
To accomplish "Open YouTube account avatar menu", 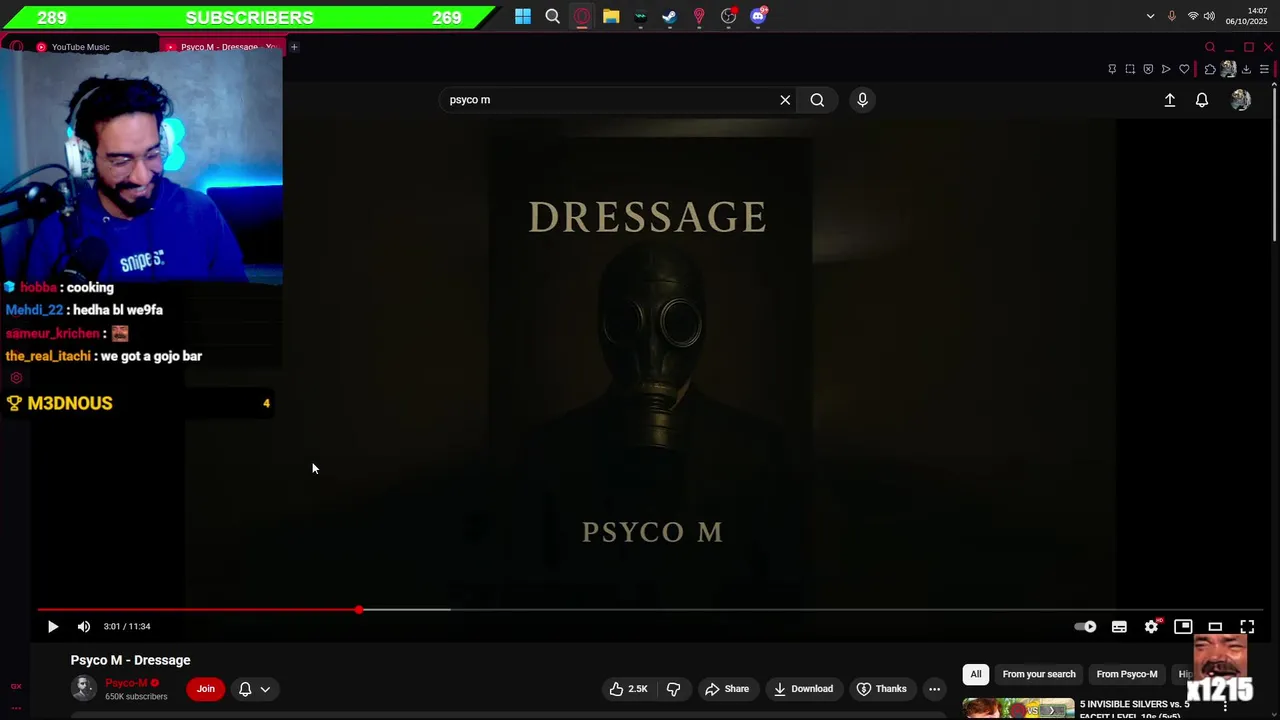I will pos(1241,100).
